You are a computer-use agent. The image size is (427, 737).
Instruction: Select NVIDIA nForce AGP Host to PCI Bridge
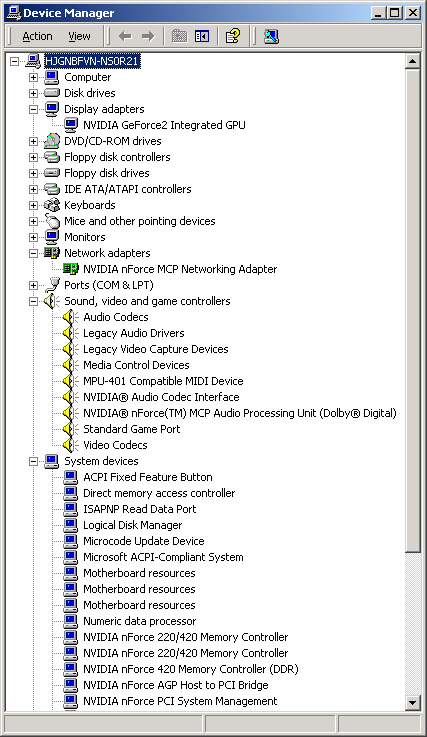pos(175,685)
